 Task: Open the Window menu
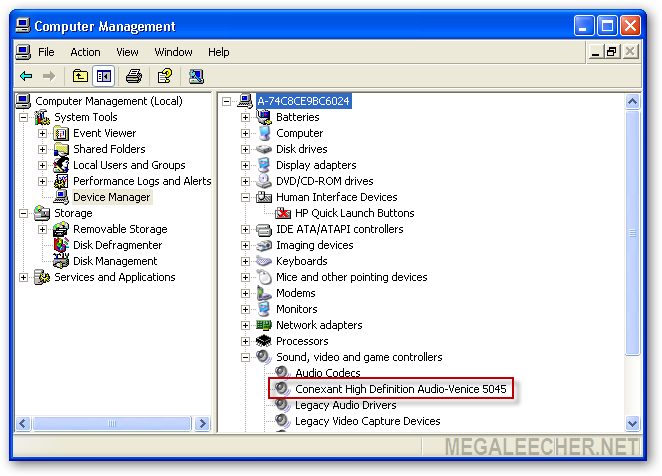click(x=173, y=52)
